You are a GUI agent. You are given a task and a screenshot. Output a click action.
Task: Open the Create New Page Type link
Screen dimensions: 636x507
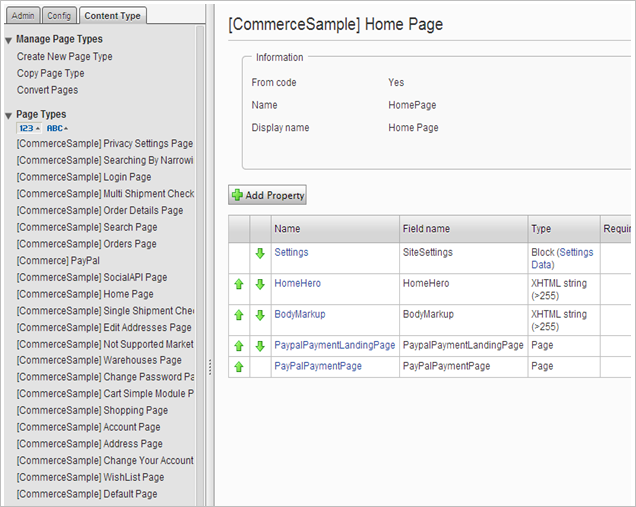tap(65, 57)
